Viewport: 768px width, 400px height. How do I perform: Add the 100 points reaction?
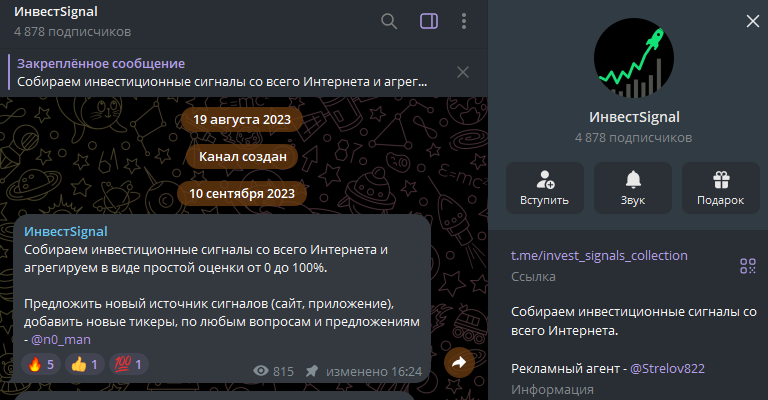[129, 364]
